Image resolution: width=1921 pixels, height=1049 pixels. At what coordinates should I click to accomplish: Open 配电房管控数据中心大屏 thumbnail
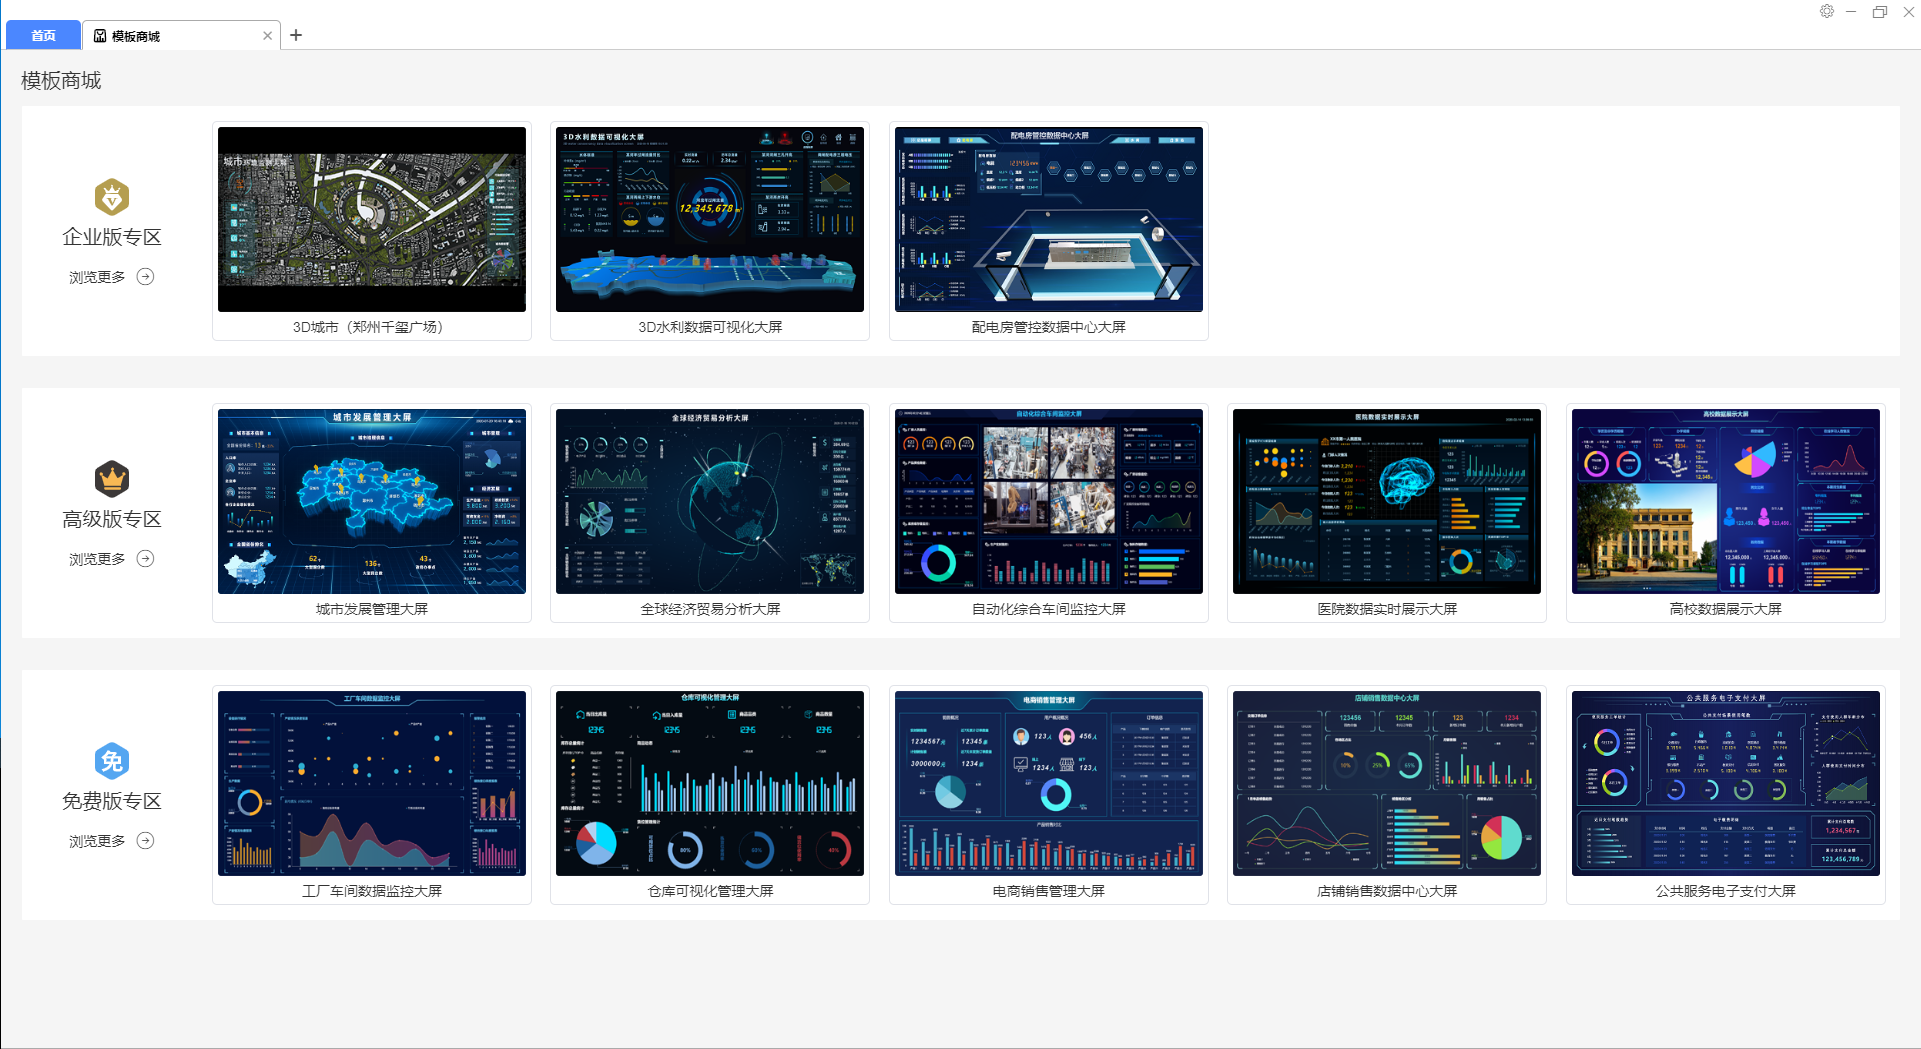click(1049, 219)
